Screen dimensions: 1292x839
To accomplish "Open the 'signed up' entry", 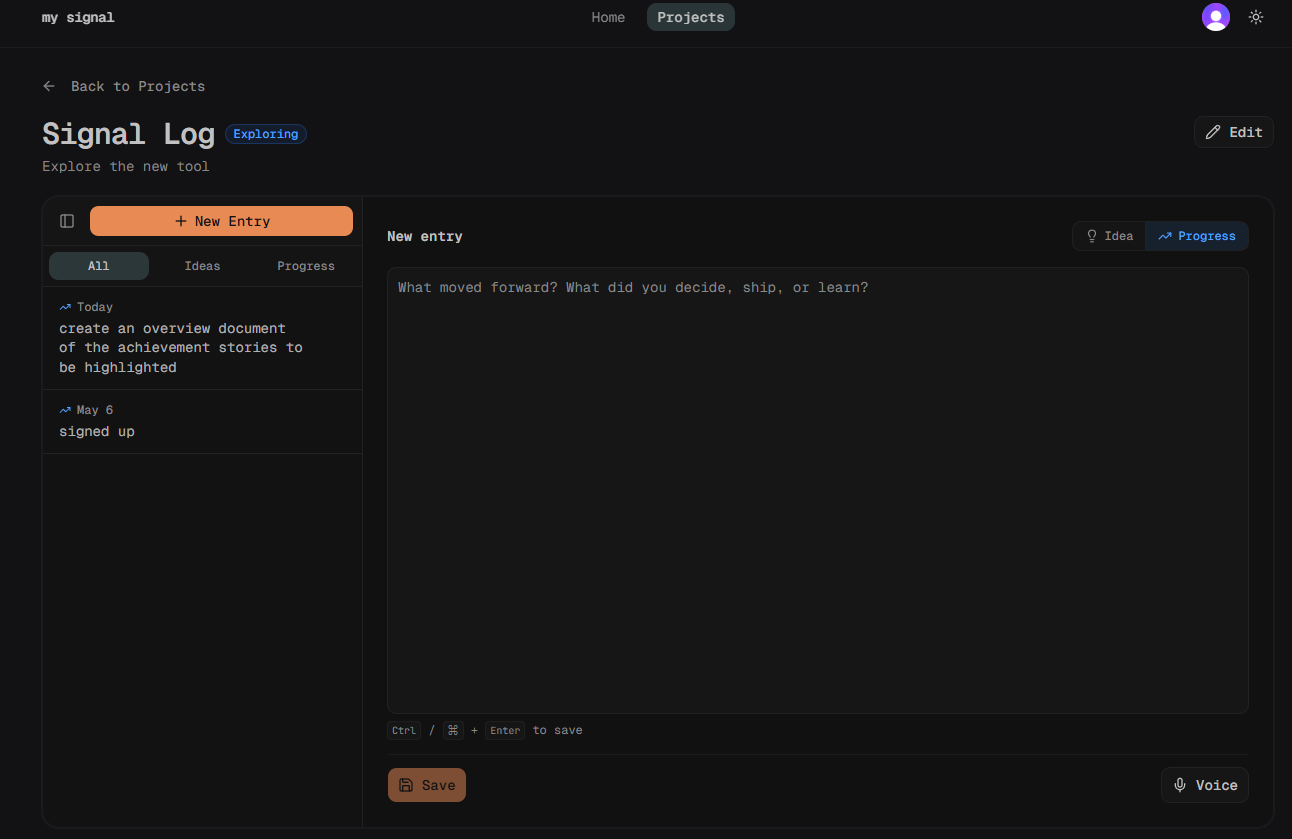I will [x=202, y=422].
